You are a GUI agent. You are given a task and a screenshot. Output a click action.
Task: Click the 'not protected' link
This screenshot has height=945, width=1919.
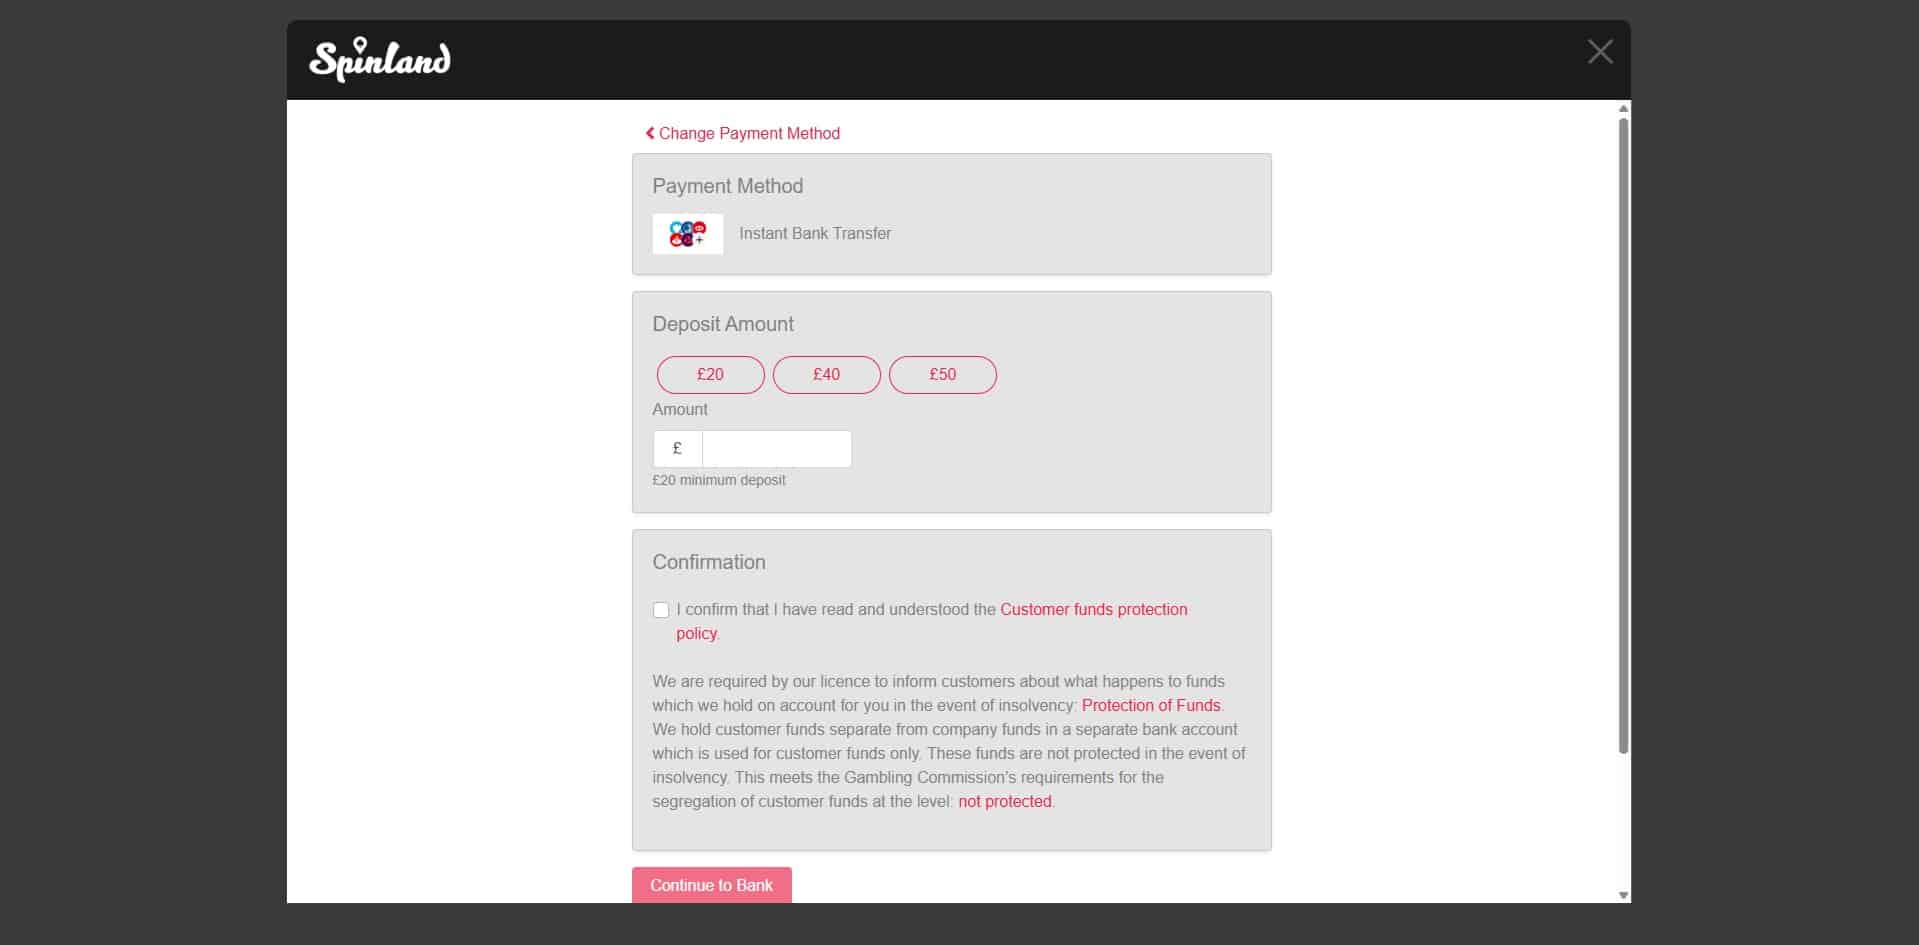[1005, 801]
